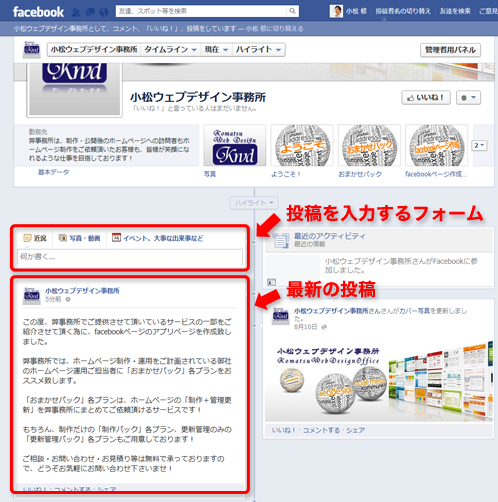This screenshot has height=502, width=498.
Task: Click 友達を検索 in the top bar
Action: pyautogui.click(x=455, y=11)
